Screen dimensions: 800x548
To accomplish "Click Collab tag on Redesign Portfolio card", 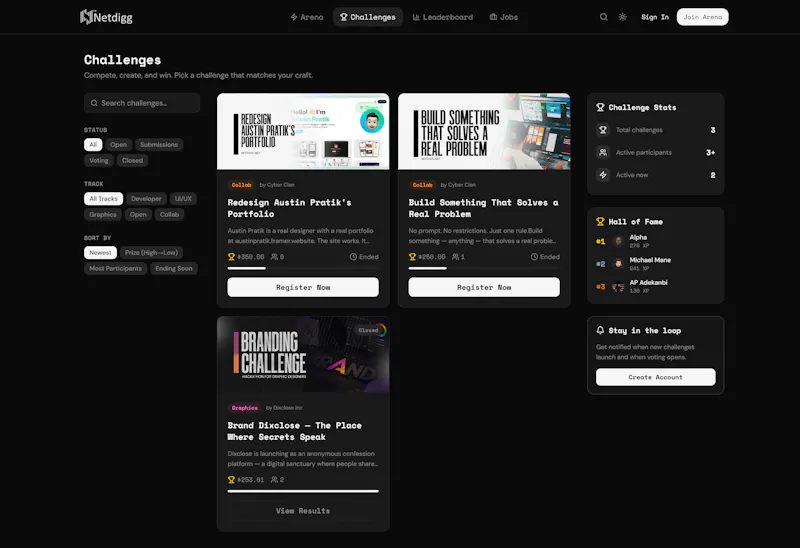I will tap(241, 185).
